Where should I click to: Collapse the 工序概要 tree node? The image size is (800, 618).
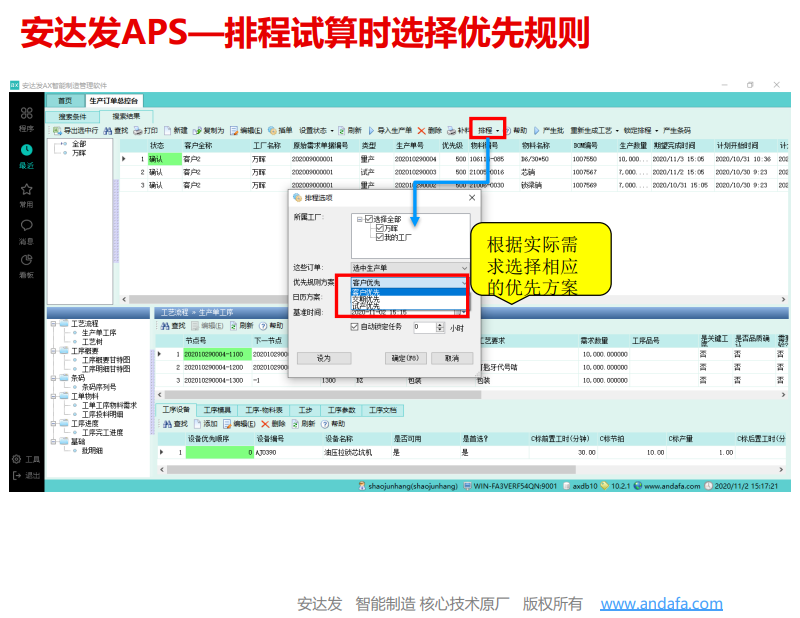tap(54, 351)
